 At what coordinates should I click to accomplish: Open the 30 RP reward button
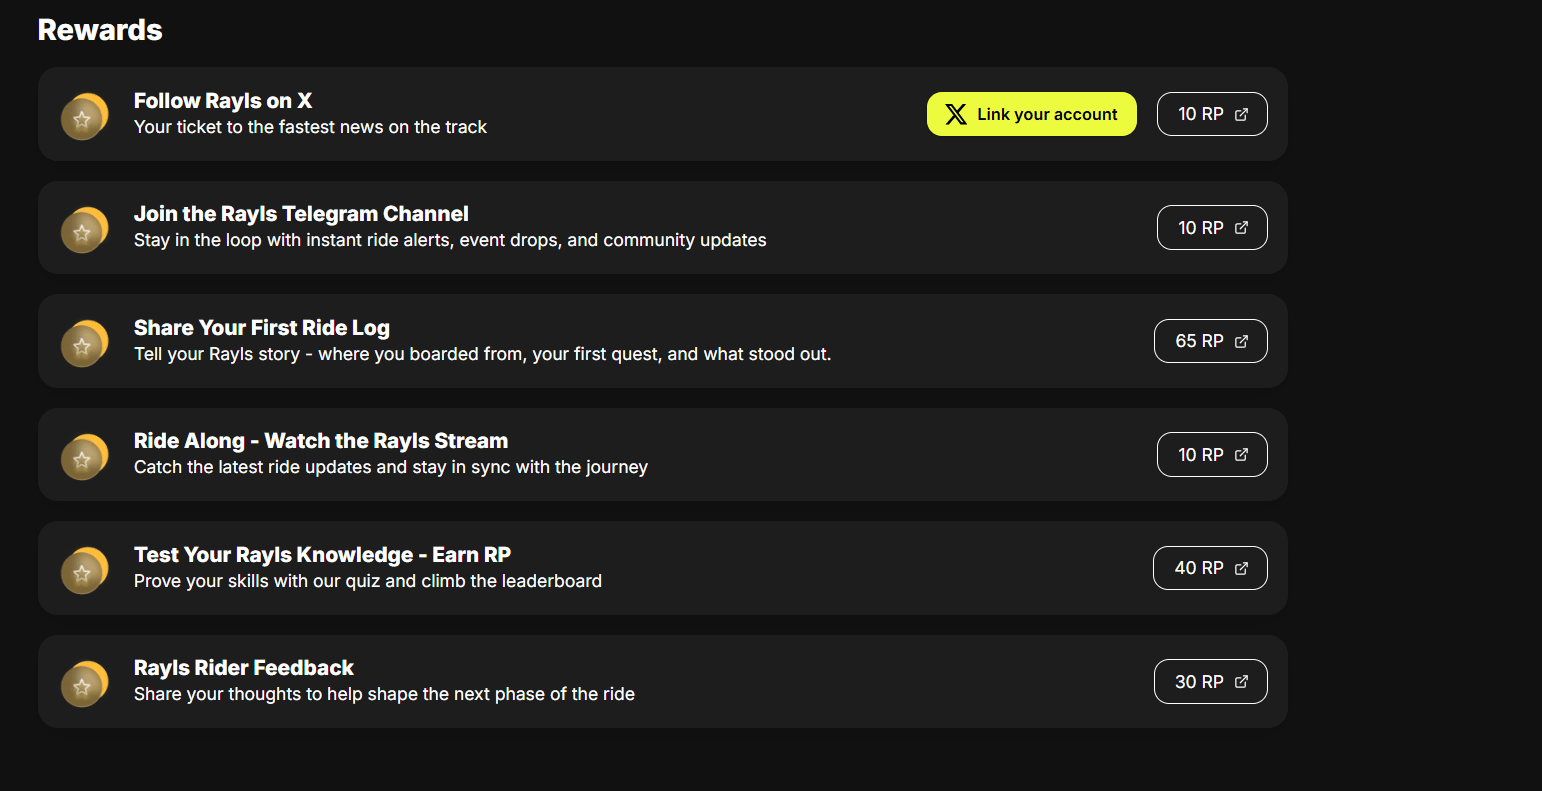click(1210, 682)
